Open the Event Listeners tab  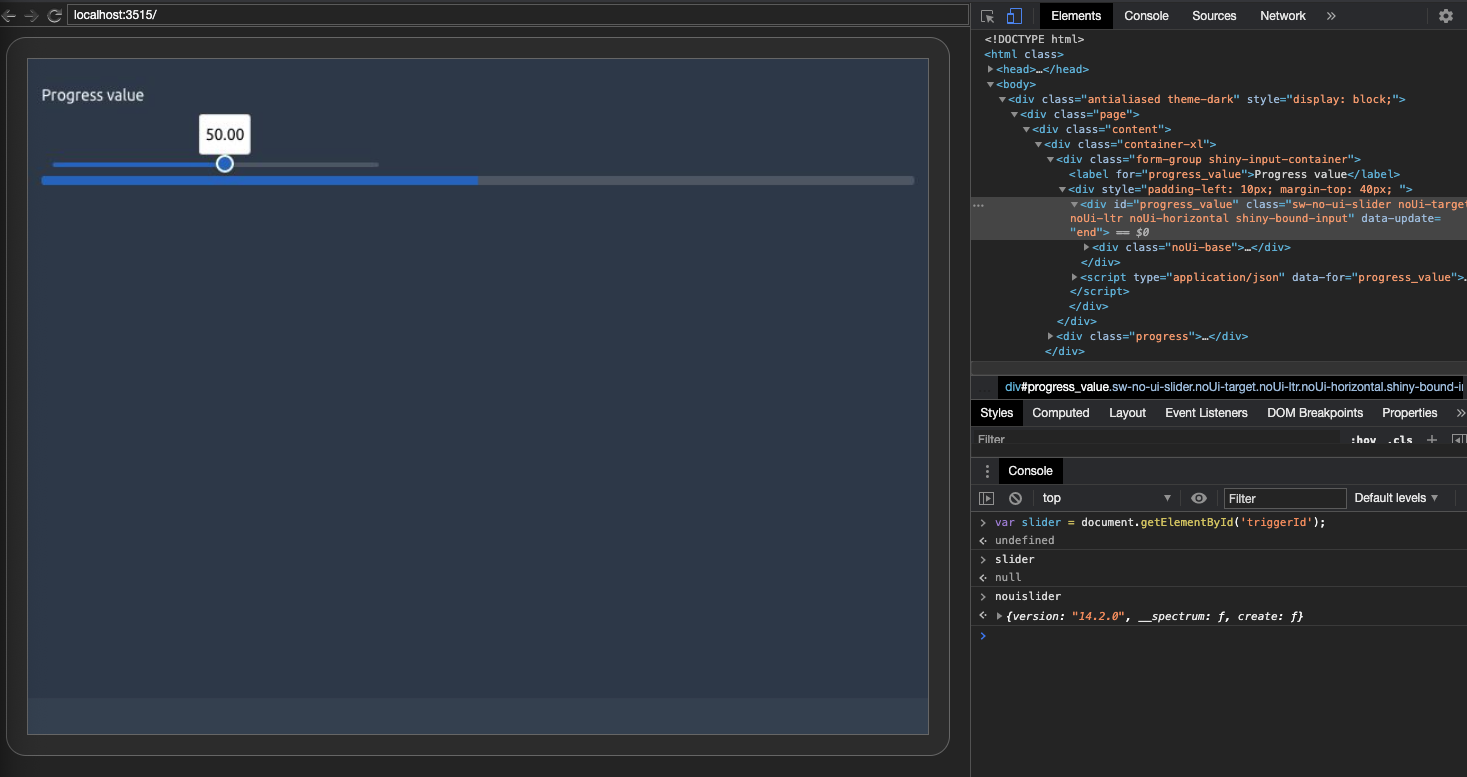[x=1206, y=413]
